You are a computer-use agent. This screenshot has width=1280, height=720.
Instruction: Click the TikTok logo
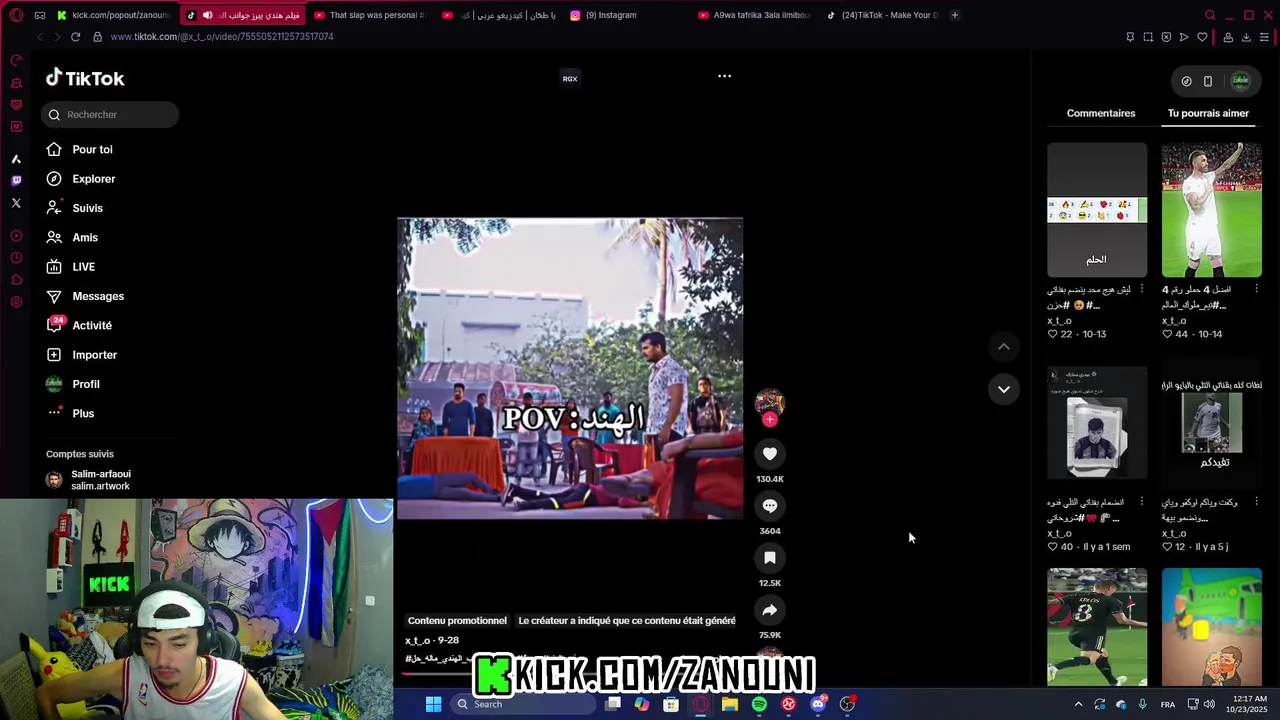tap(85, 78)
